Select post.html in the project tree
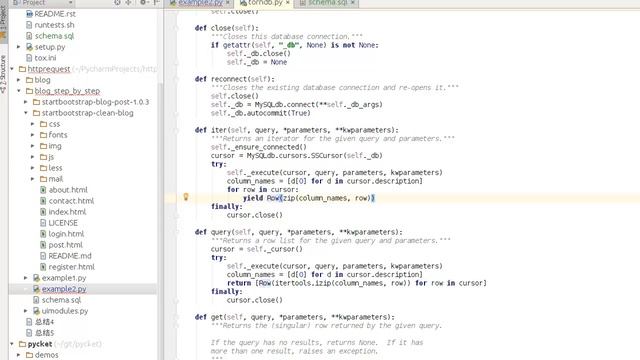 [x=66, y=245]
